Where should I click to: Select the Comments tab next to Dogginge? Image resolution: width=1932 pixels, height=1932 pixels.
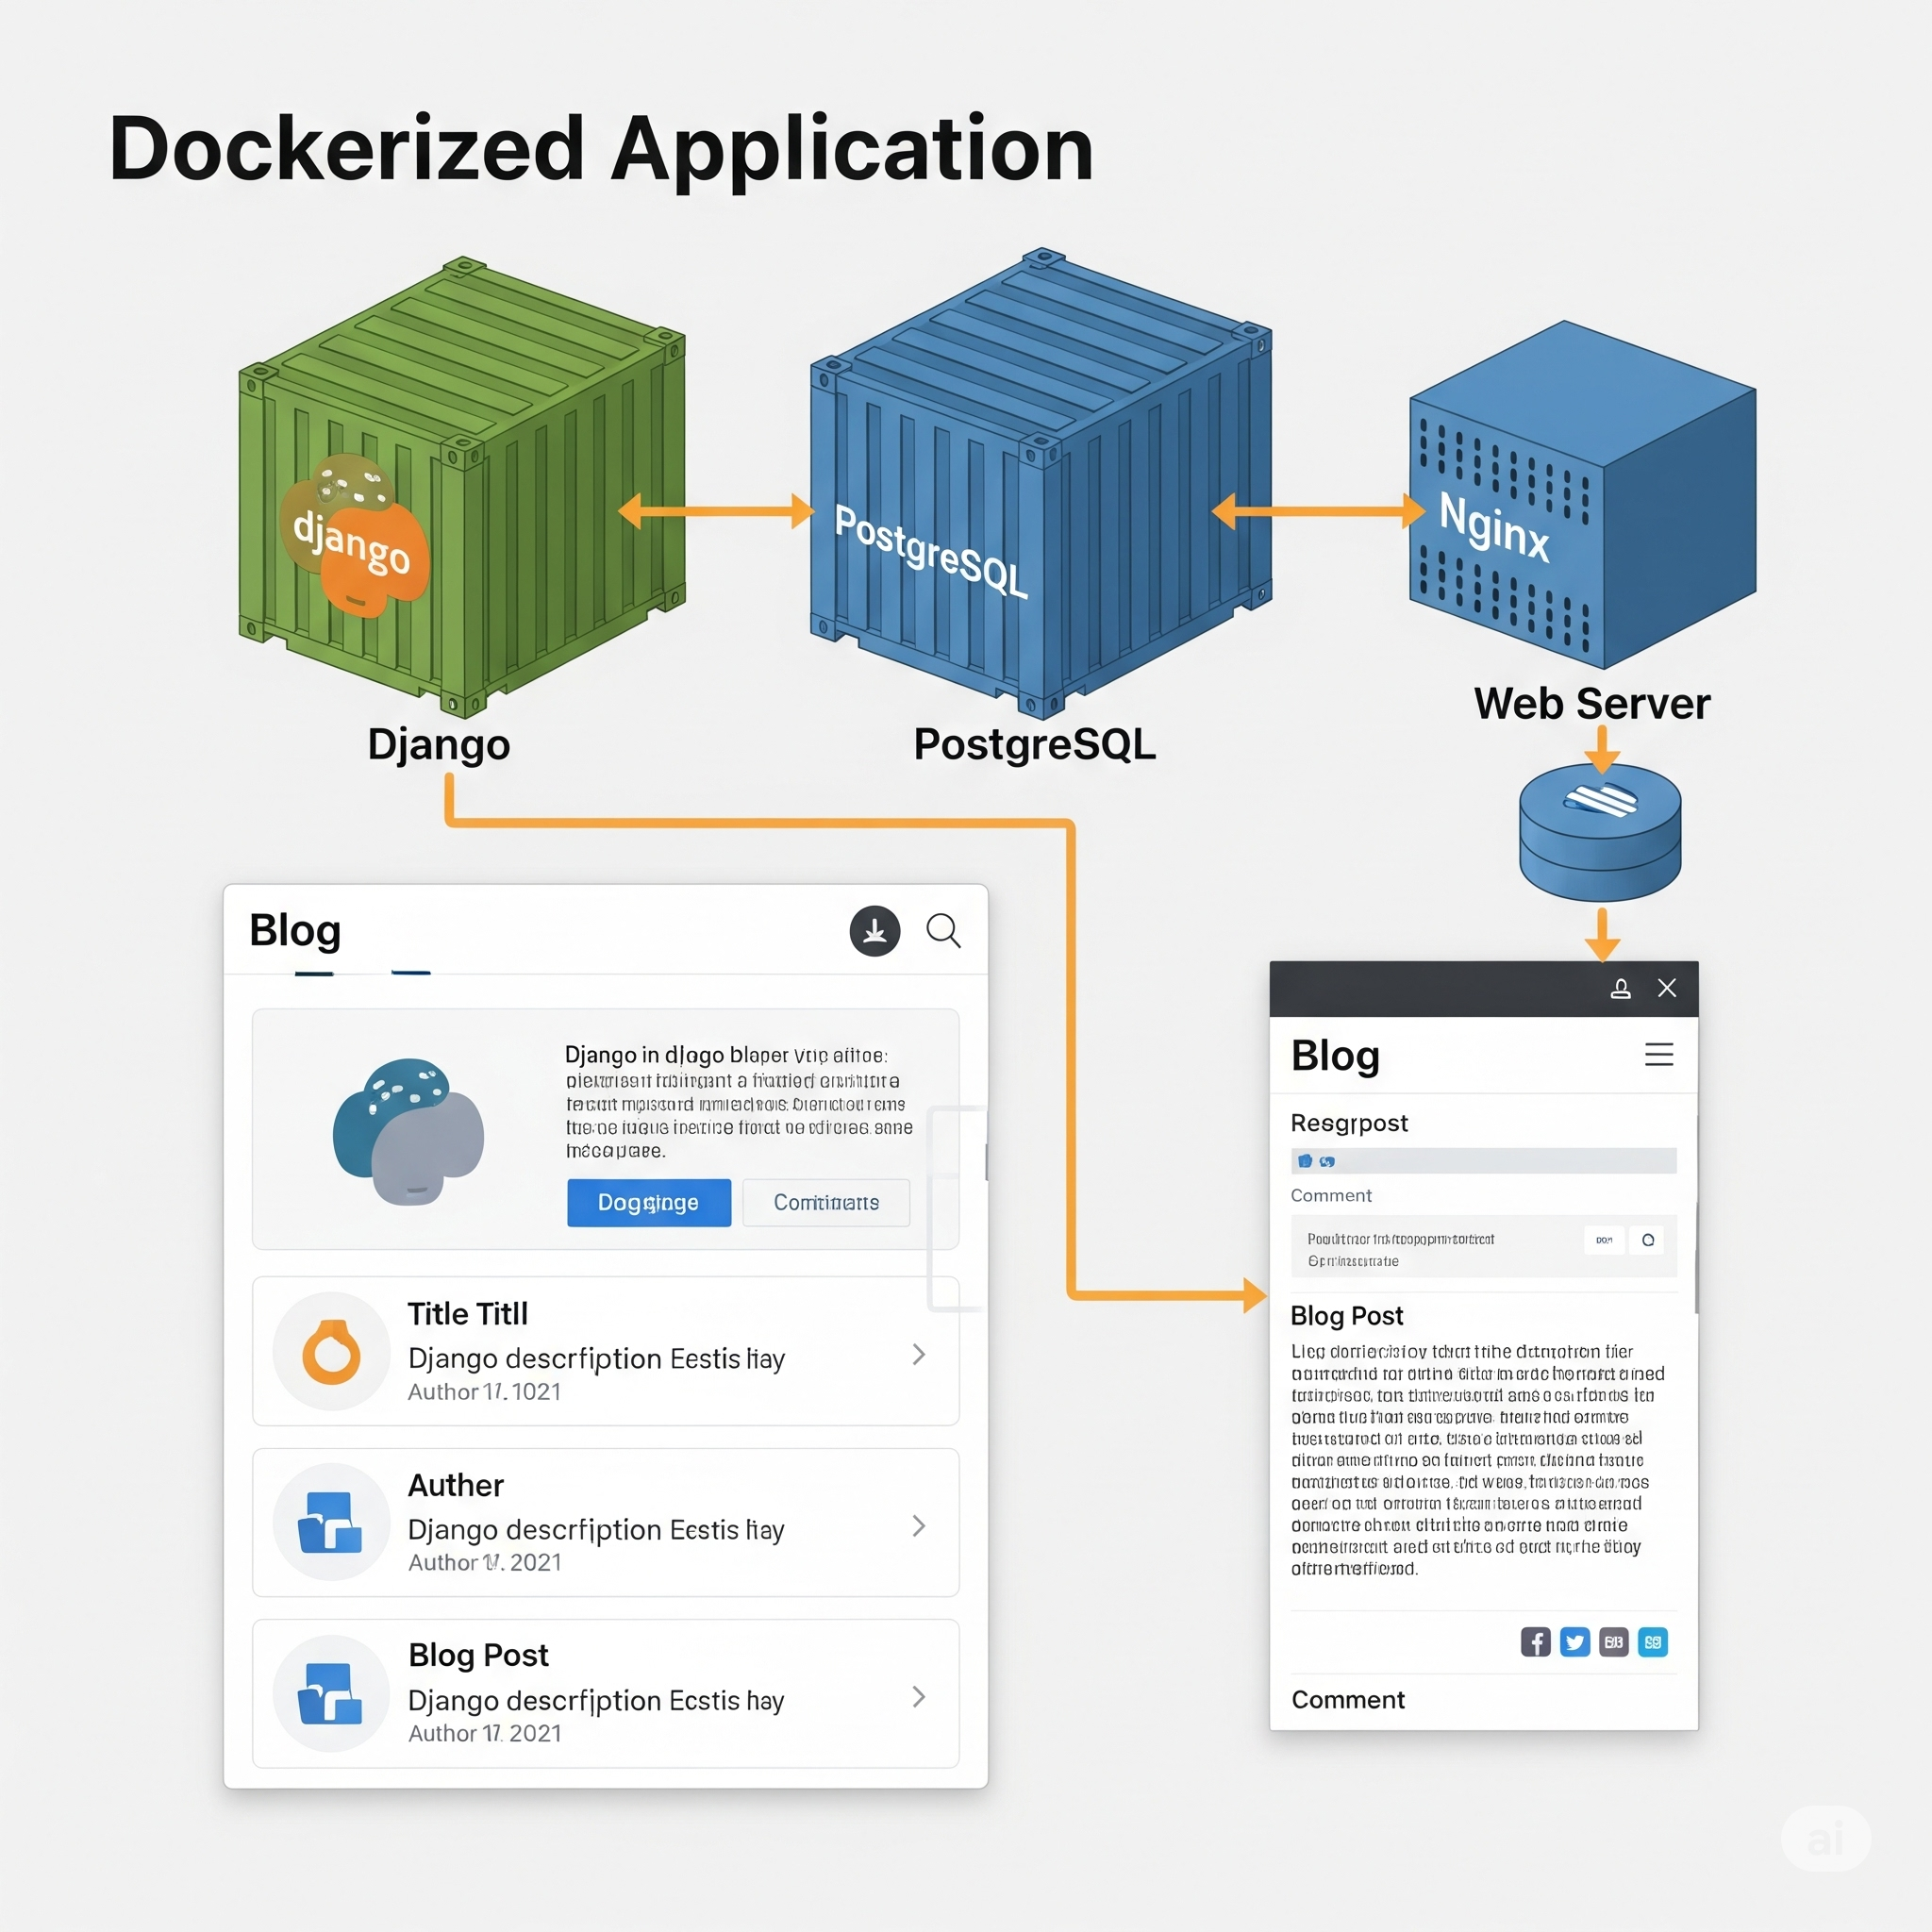coord(826,1203)
